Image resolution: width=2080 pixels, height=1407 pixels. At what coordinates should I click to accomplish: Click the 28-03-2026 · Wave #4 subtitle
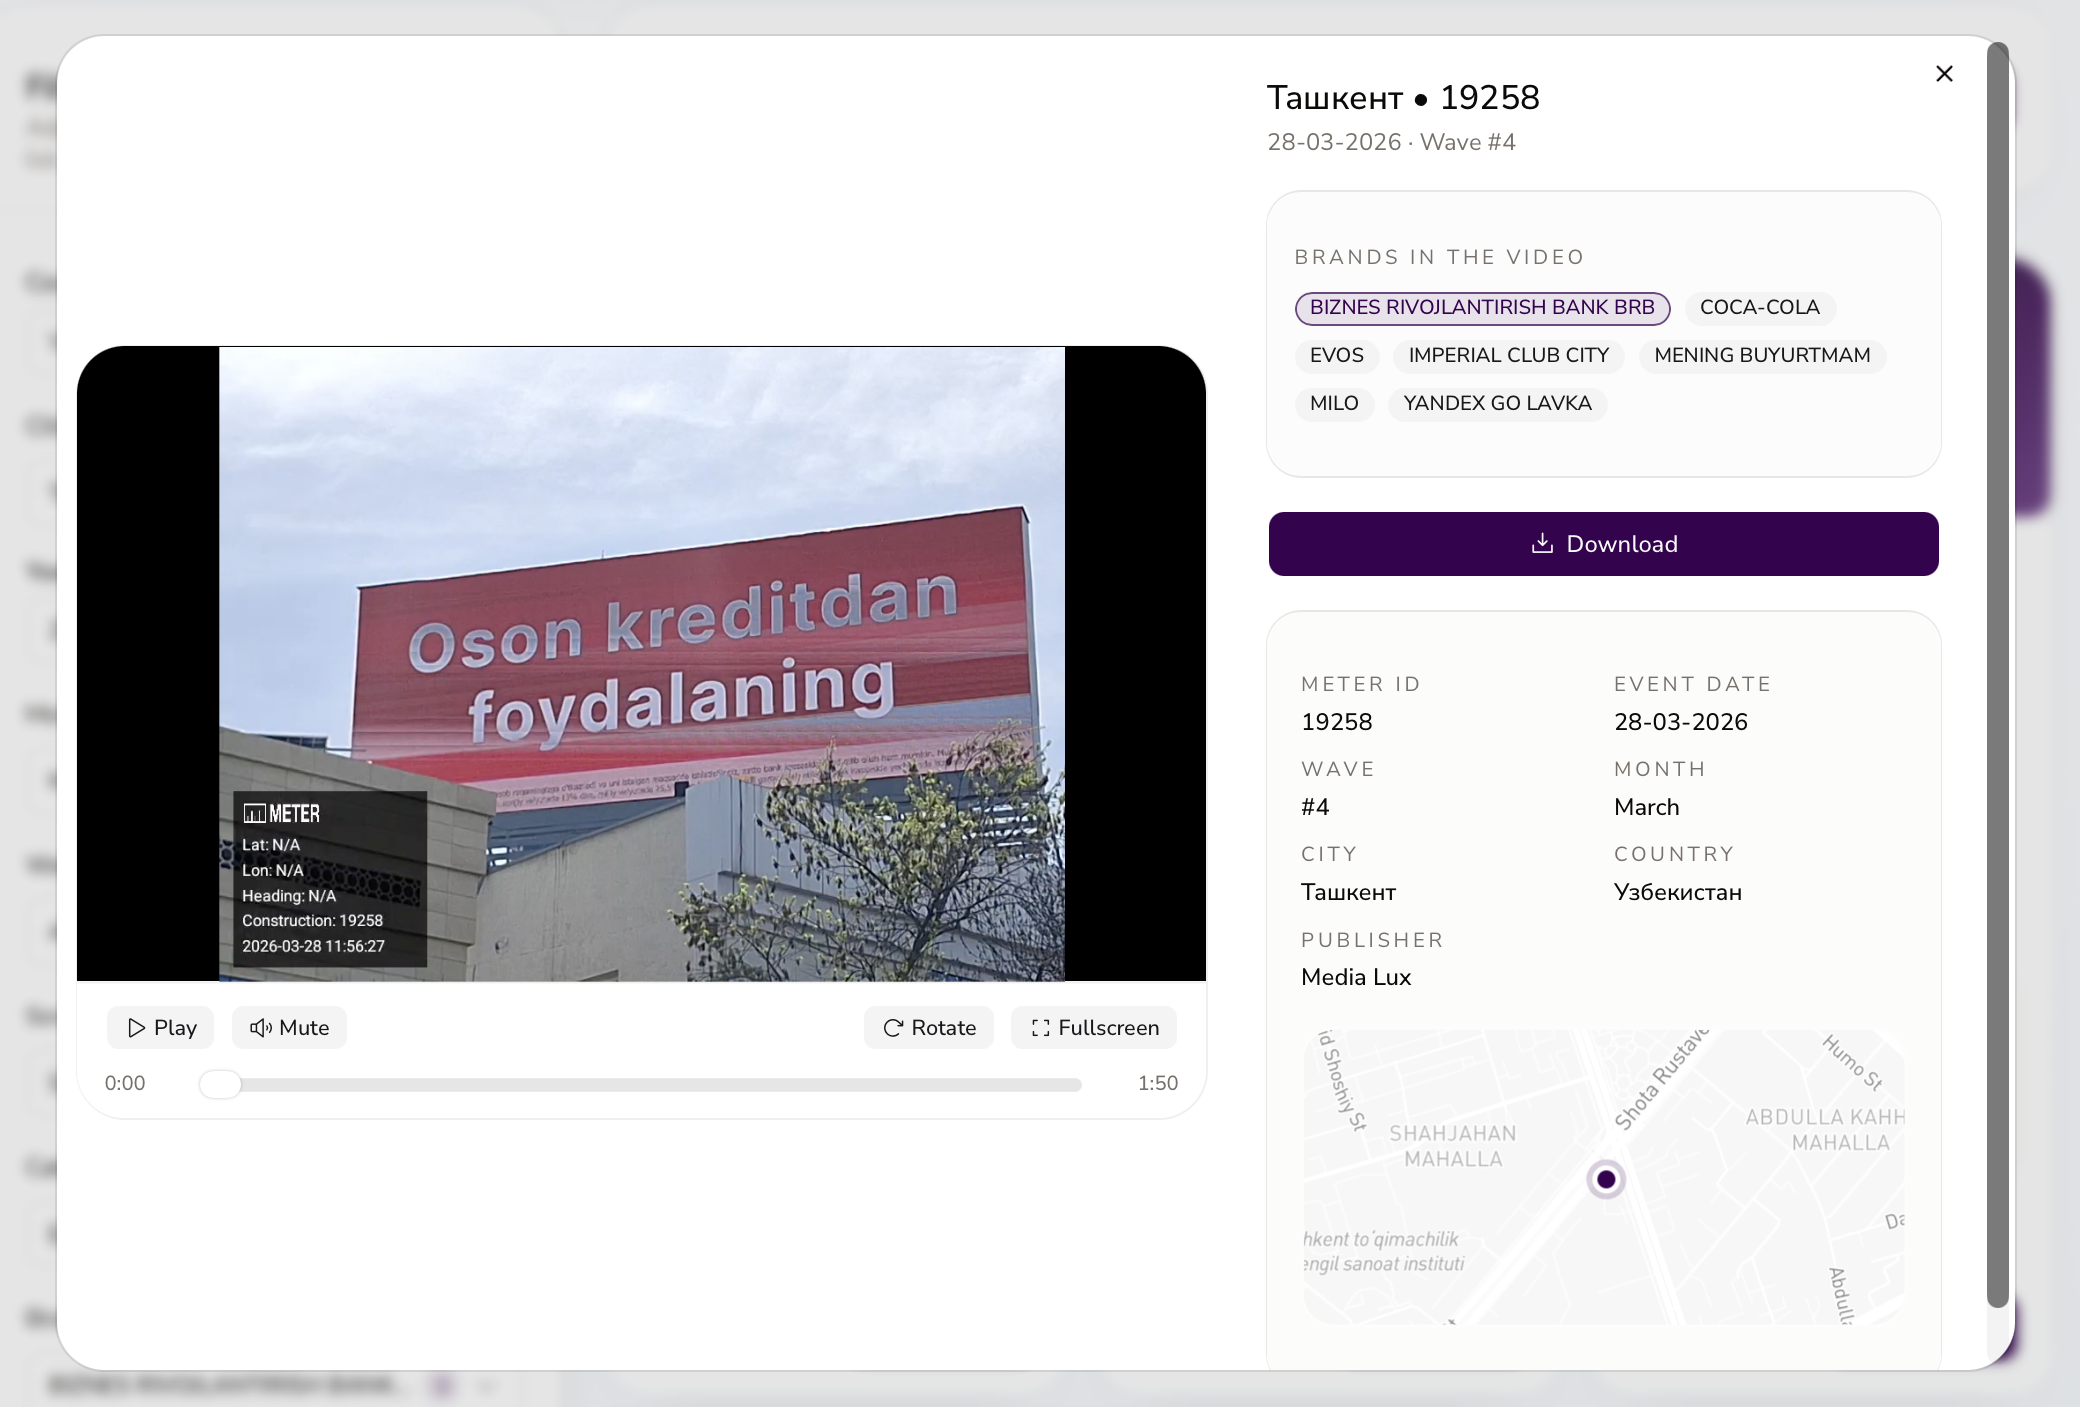1391,143
